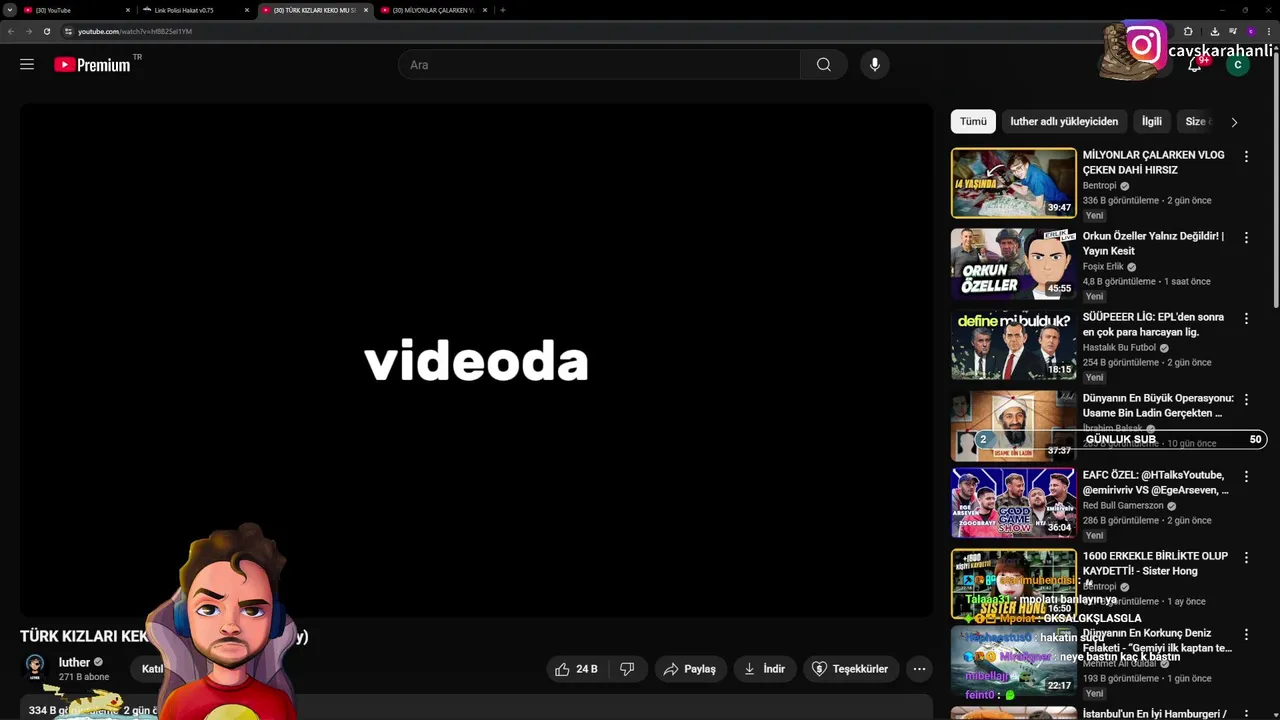Click the search magnifier button

click(823, 65)
